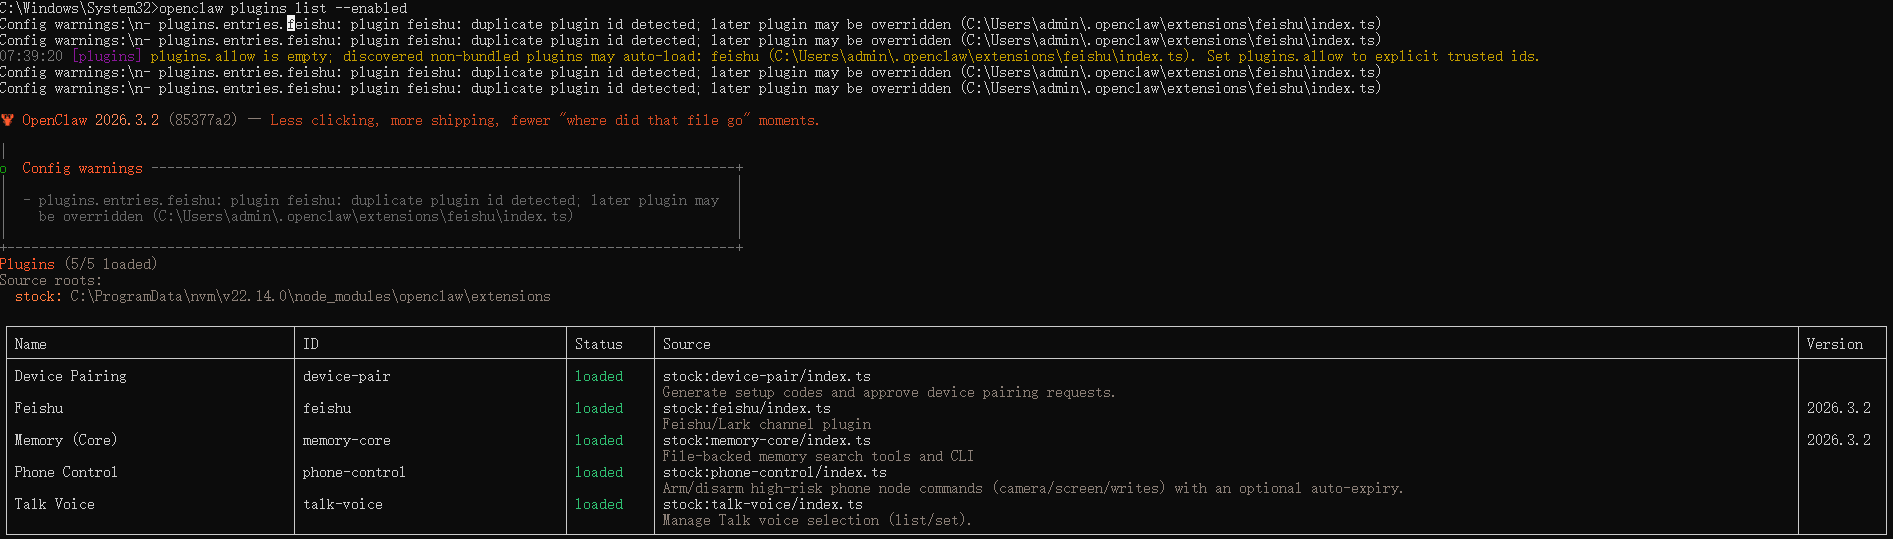The width and height of the screenshot is (1893, 539).
Task: Click 'Manage Talk voice selection' description
Action: [817, 520]
